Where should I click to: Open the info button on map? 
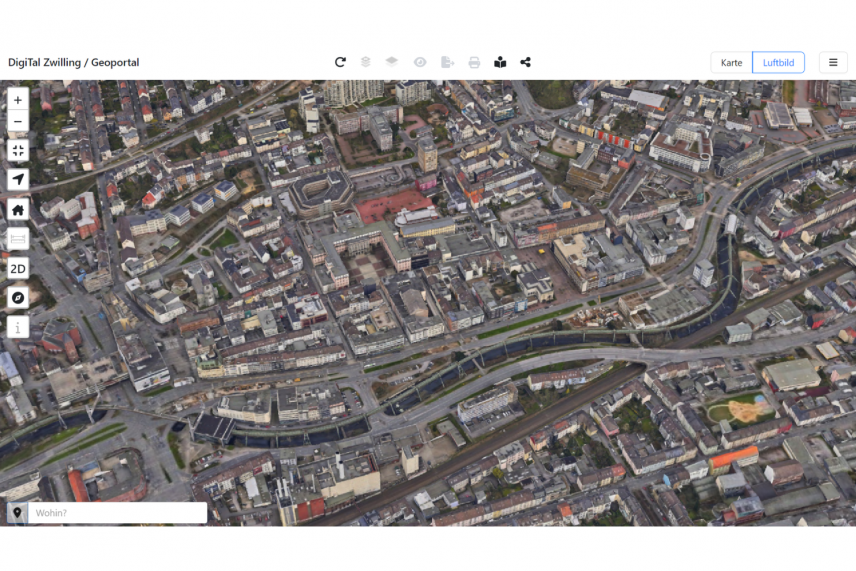[18, 327]
